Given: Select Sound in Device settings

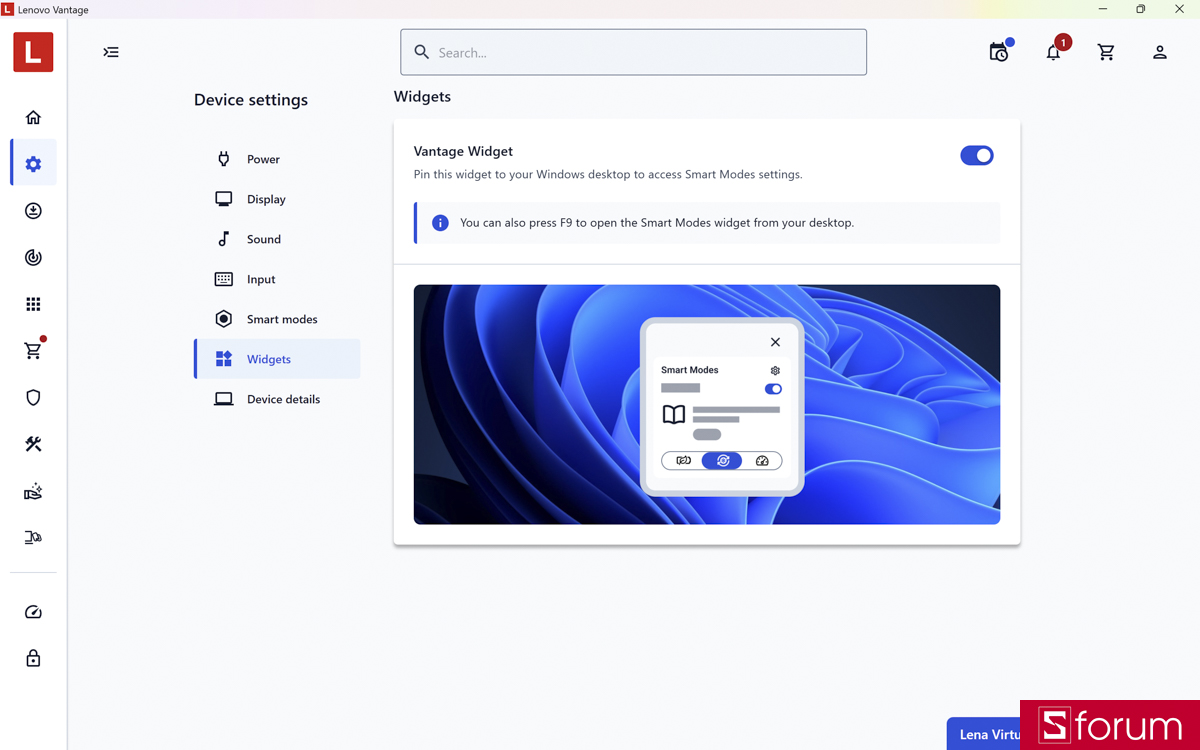Looking at the screenshot, I should click(x=277, y=239).
